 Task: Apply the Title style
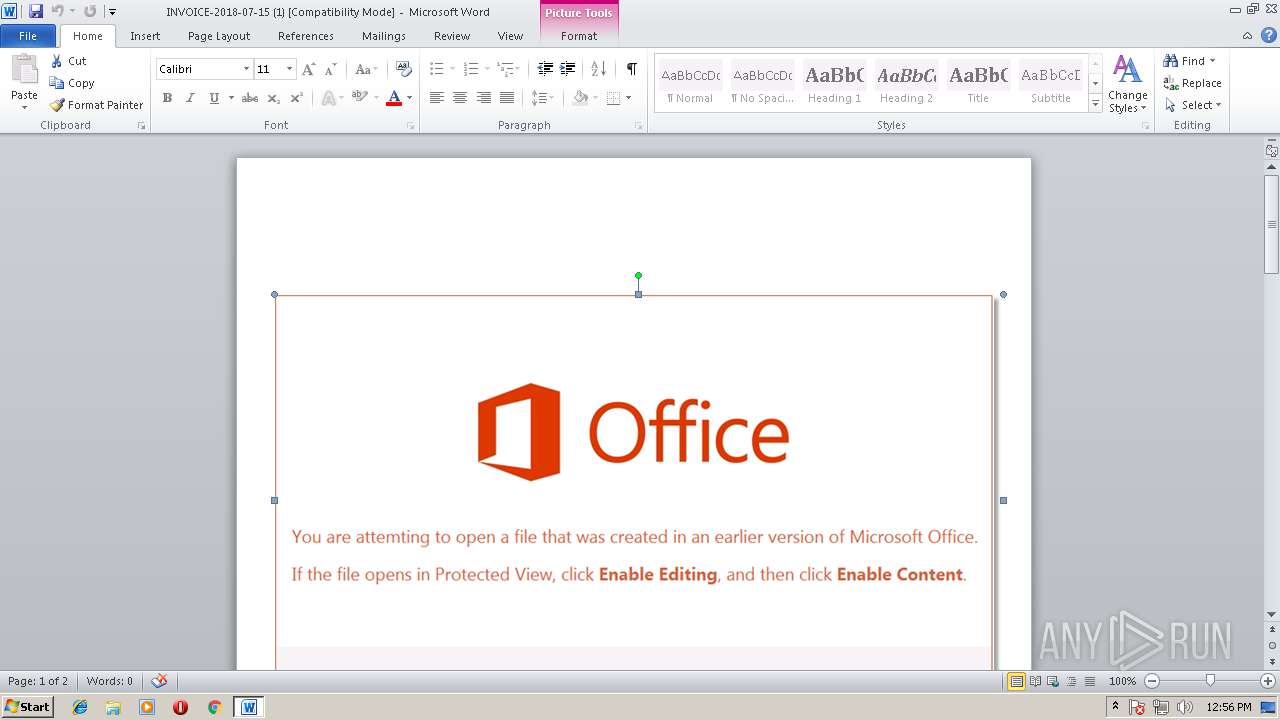pyautogui.click(x=978, y=83)
